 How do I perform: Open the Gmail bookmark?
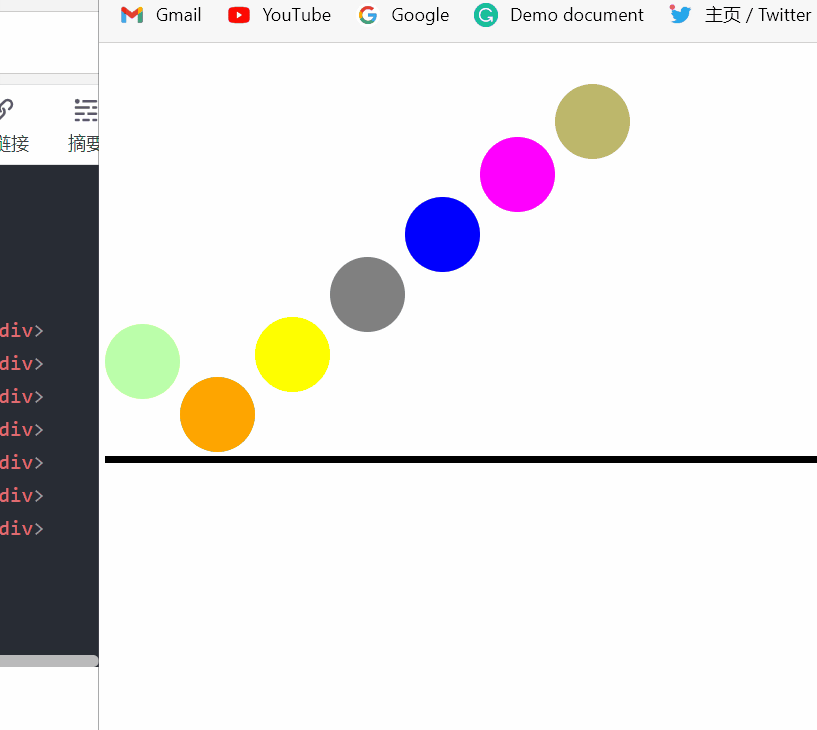point(160,15)
